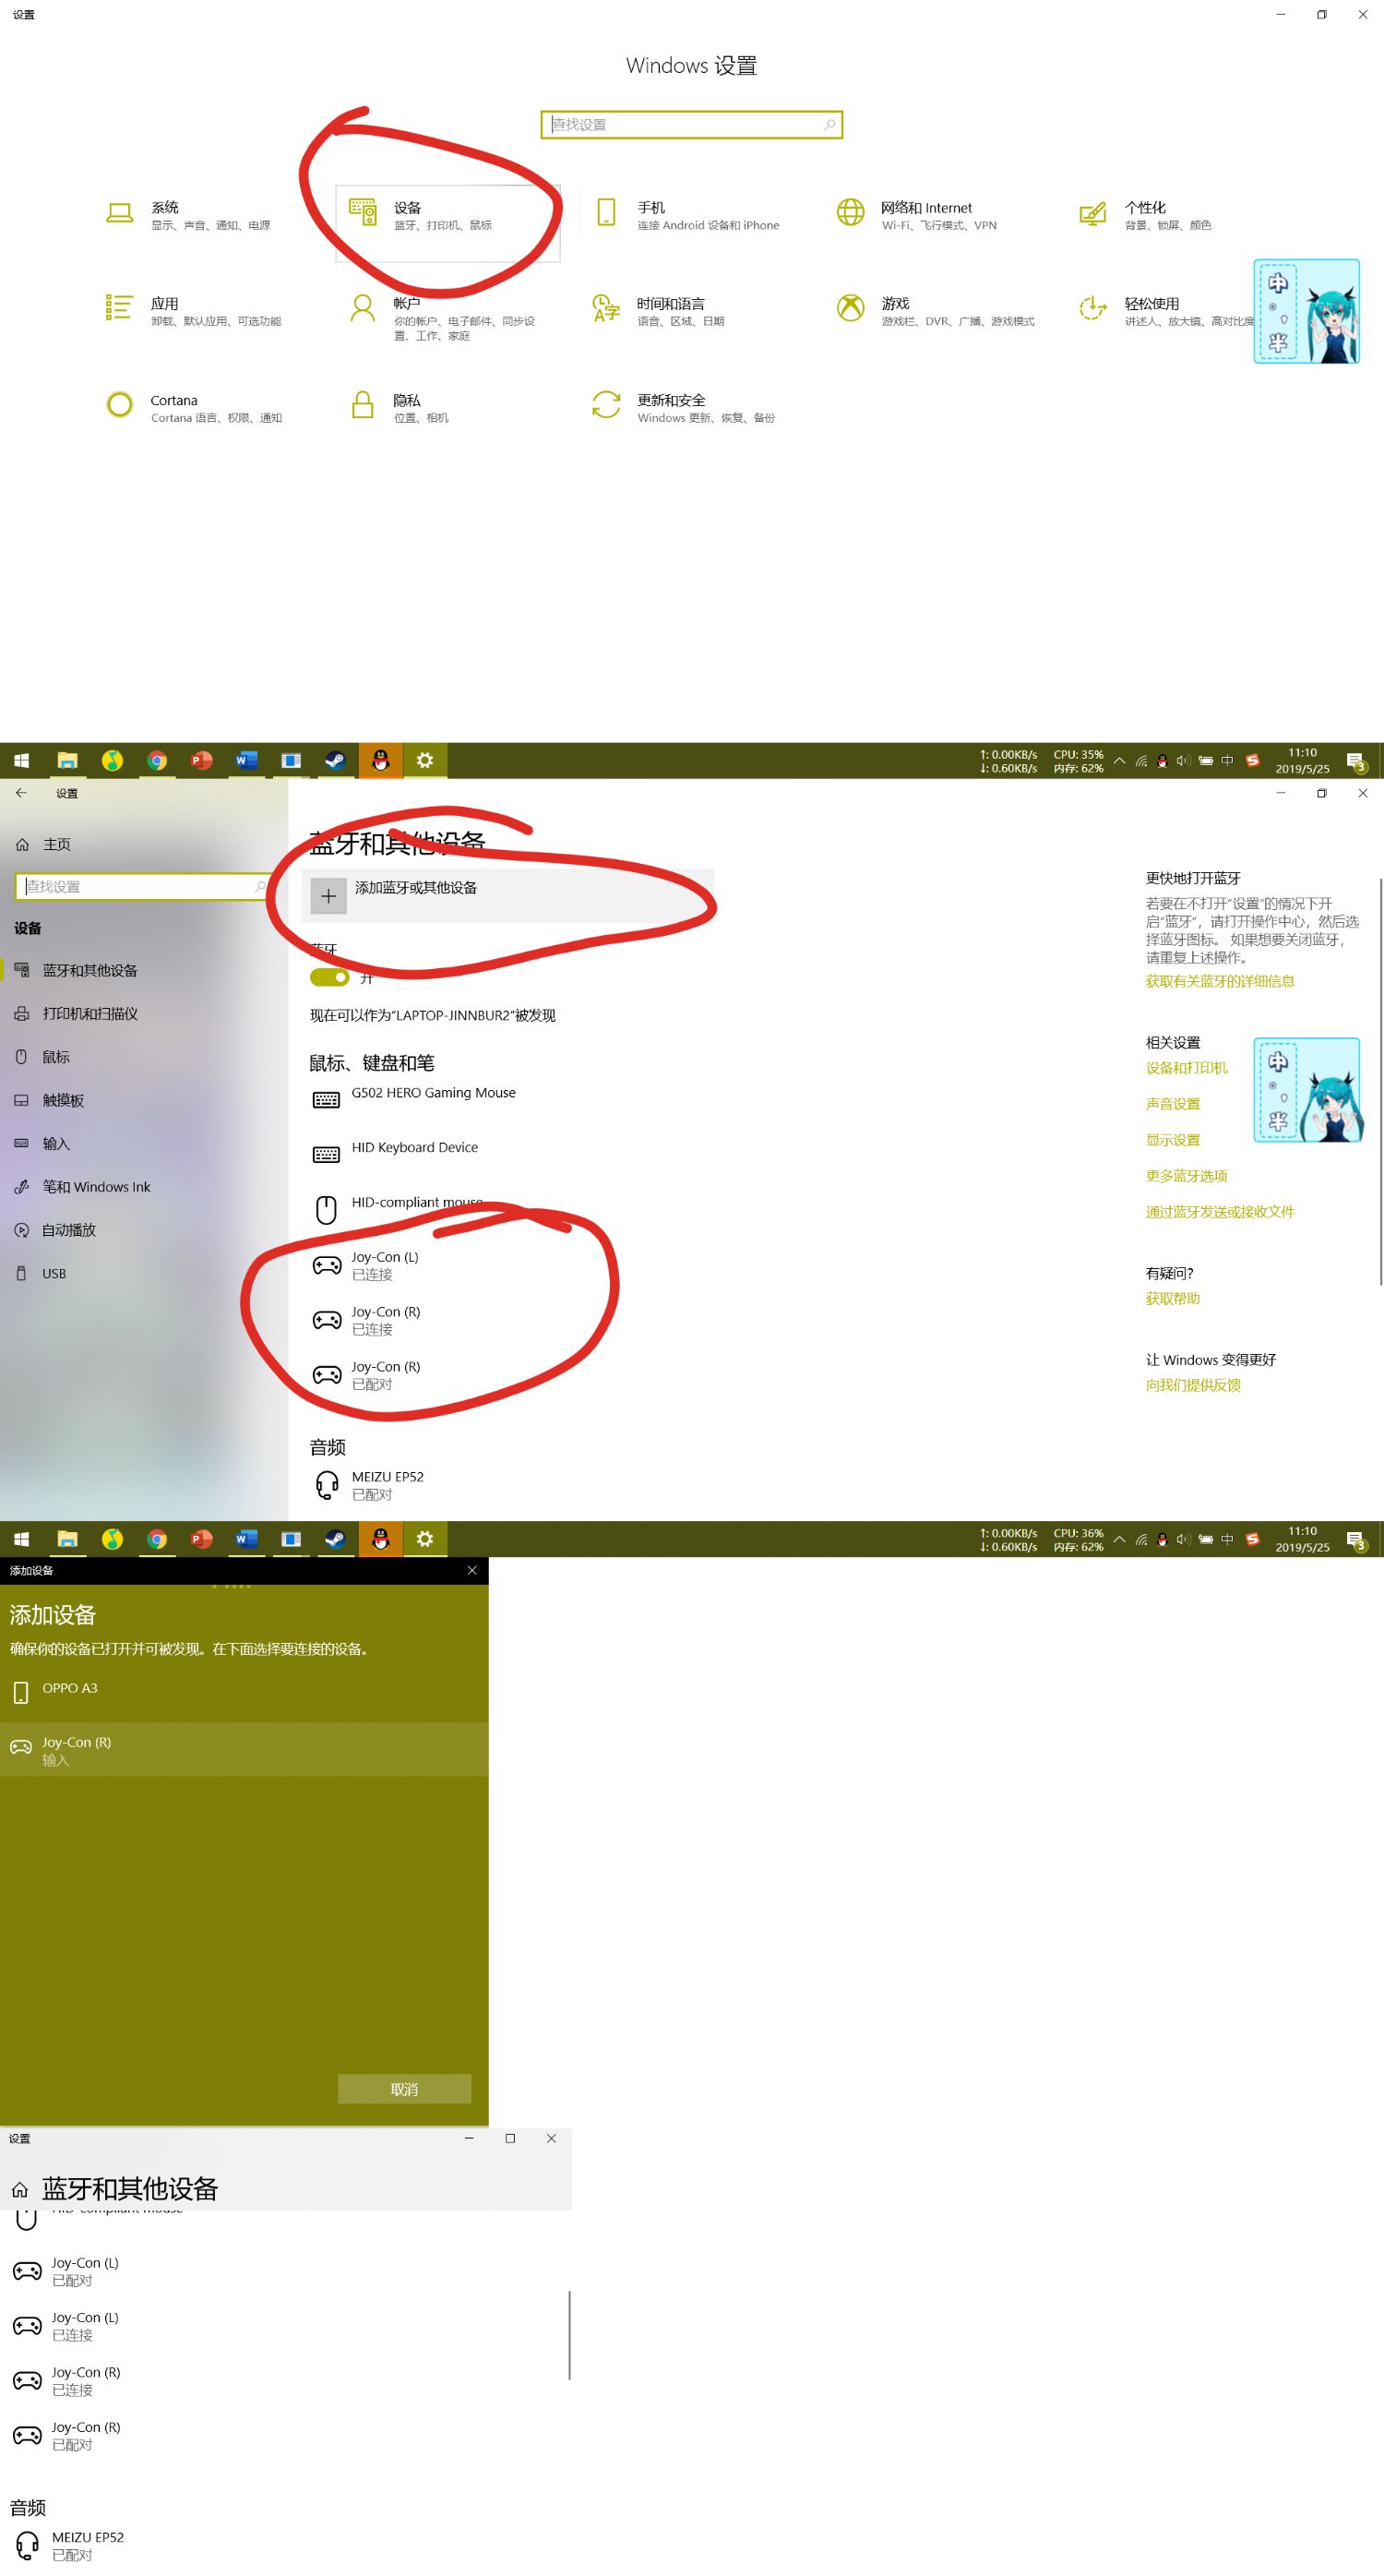Click volume icon in taskbar below Bluetooth devices page
Image resolution: width=1384 pixels, height=2576 pixels.
click(x=1184, y=1539)
